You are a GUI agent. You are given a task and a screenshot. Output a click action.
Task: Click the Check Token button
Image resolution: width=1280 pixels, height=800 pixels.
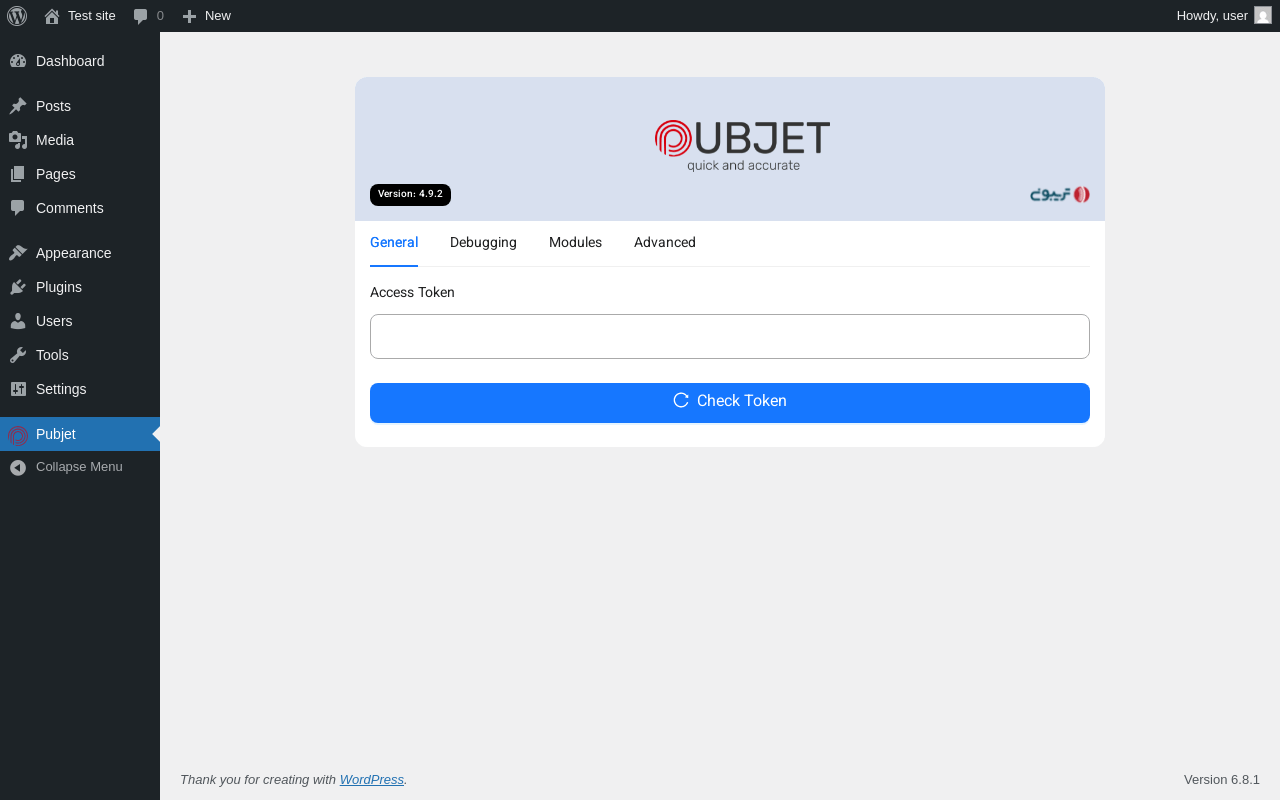730,403
